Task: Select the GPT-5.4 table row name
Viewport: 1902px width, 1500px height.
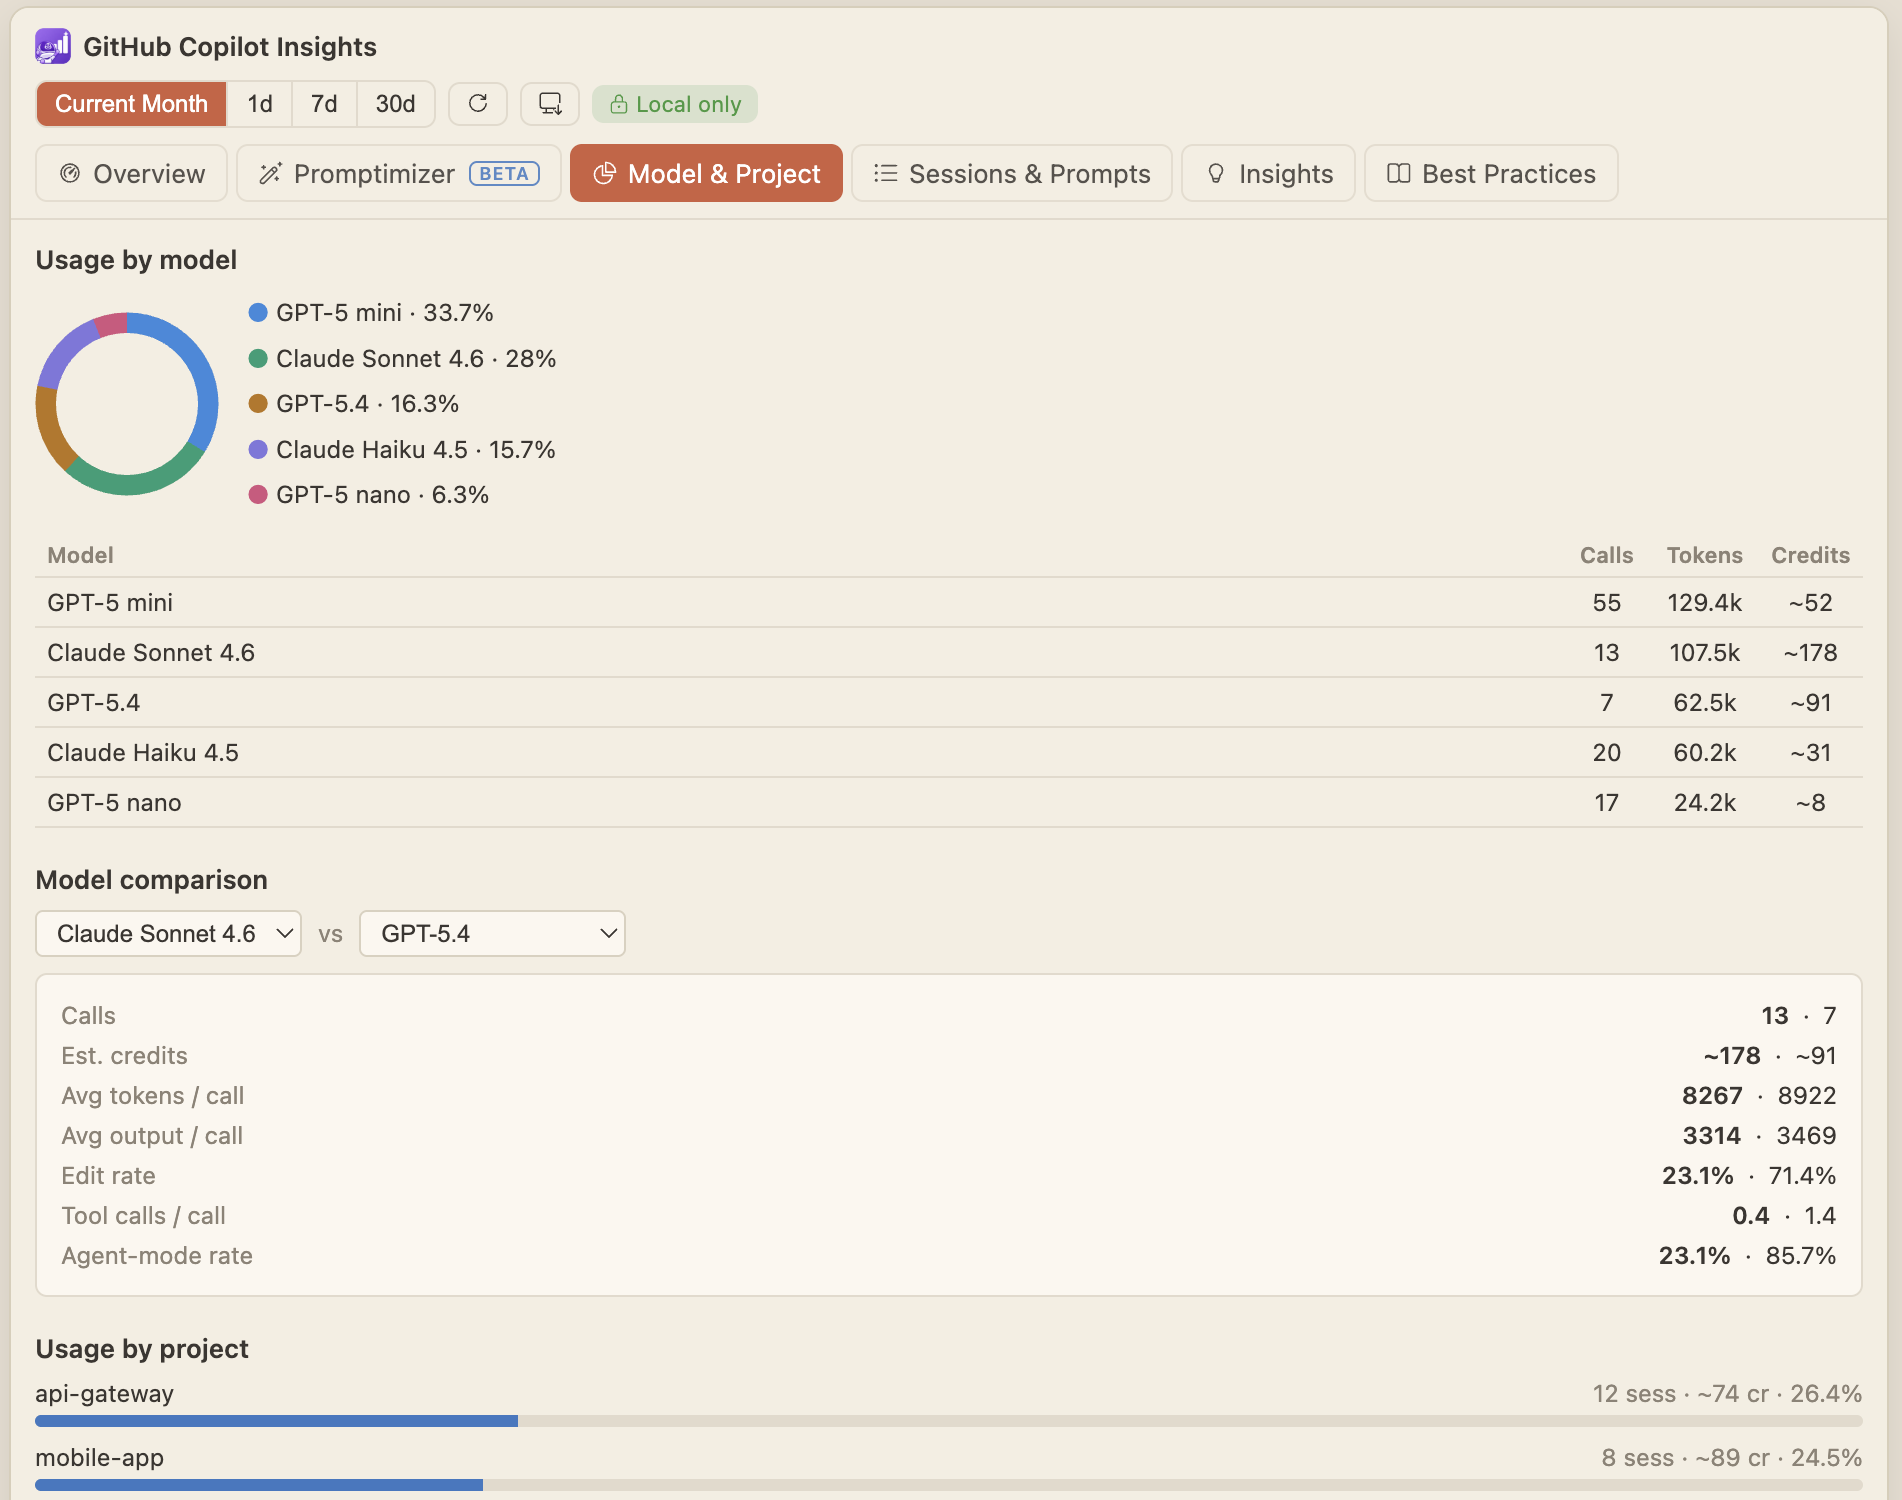Action: point(94,702)
